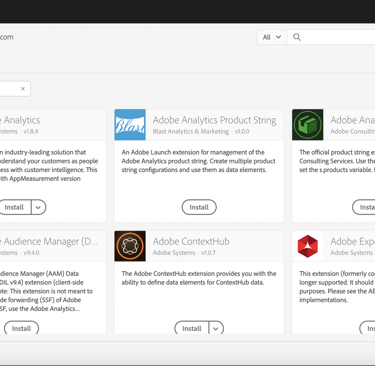Click the green package box extension icon
375x366 pixels.
pyautogui.click(x=308, y=125)
